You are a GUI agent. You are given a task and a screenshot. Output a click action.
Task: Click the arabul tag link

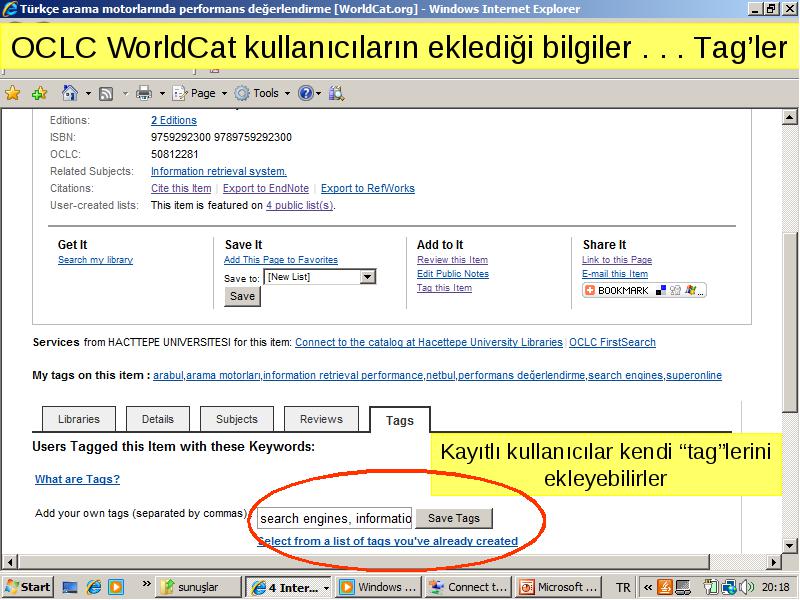click(168, 376)
